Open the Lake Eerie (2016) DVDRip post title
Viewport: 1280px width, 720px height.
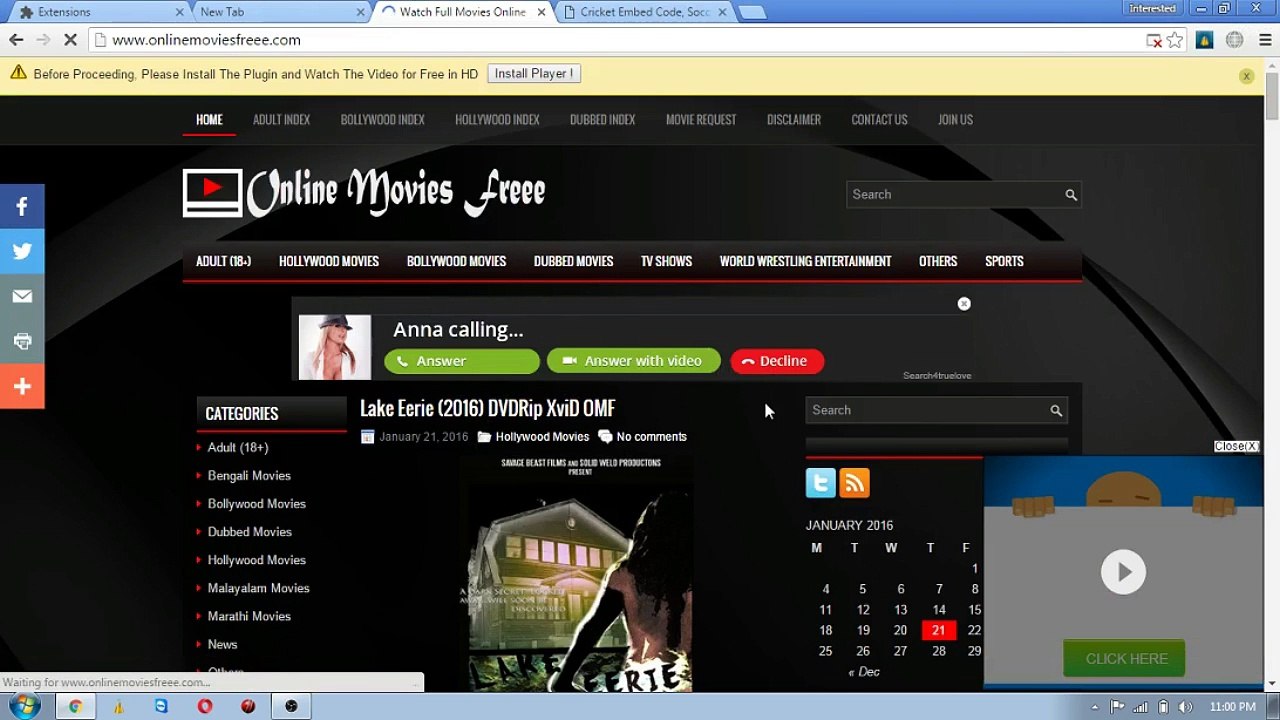coord(487,408)
